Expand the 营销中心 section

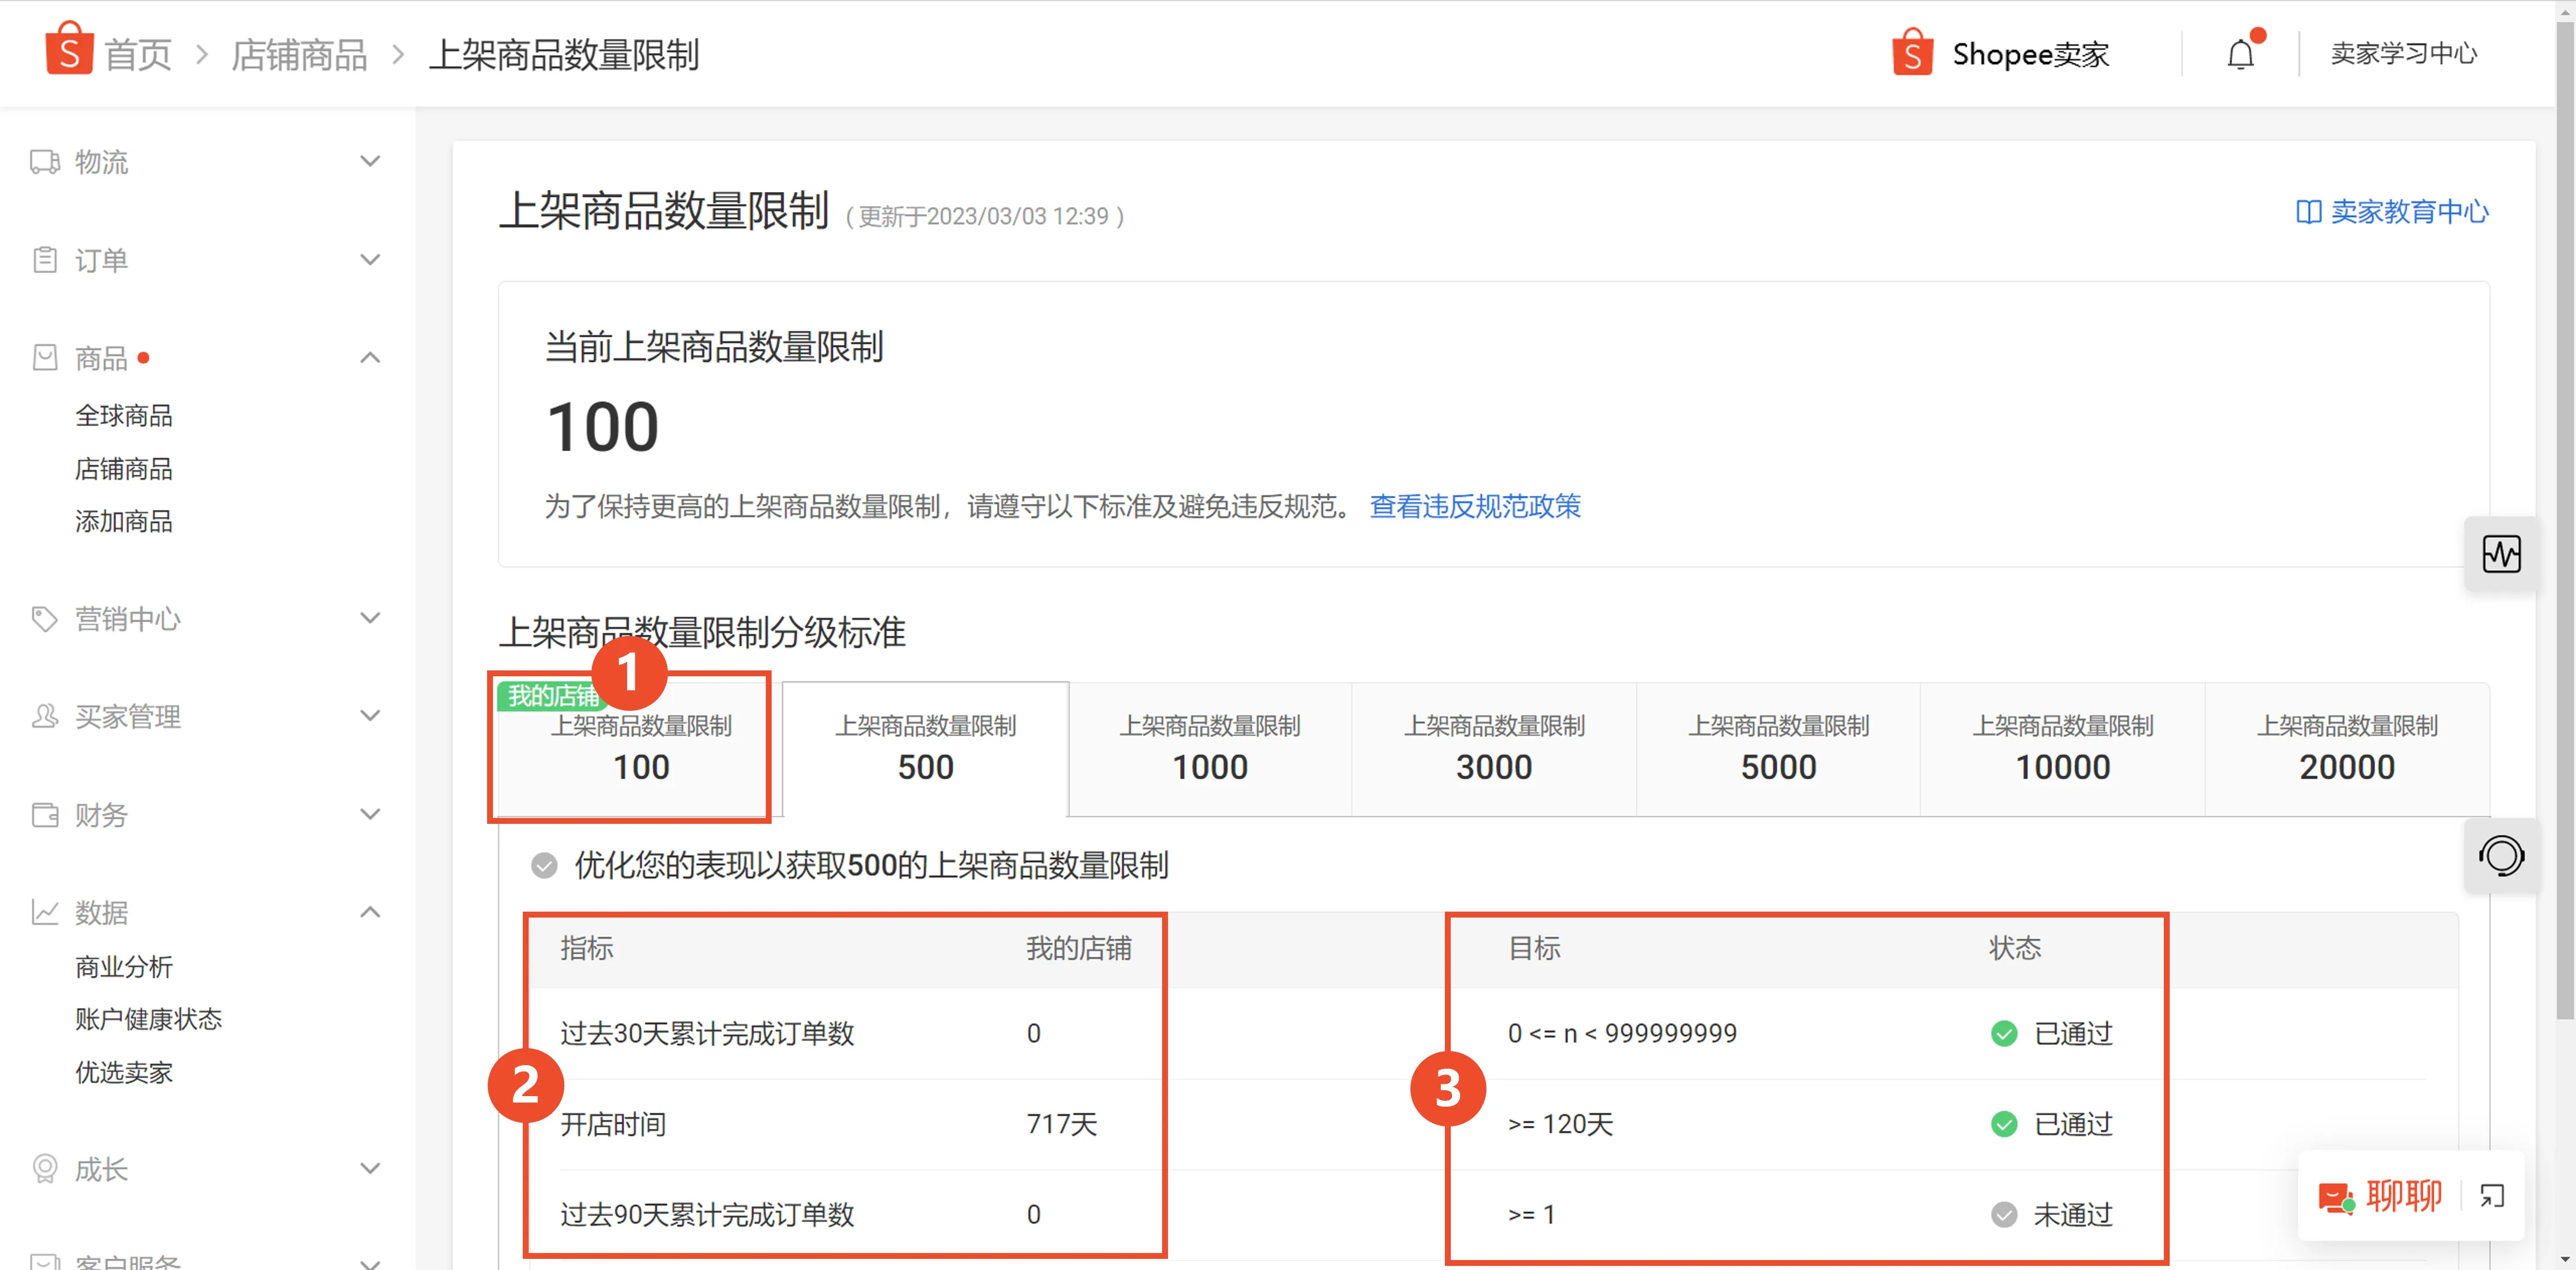click(370, 617)
